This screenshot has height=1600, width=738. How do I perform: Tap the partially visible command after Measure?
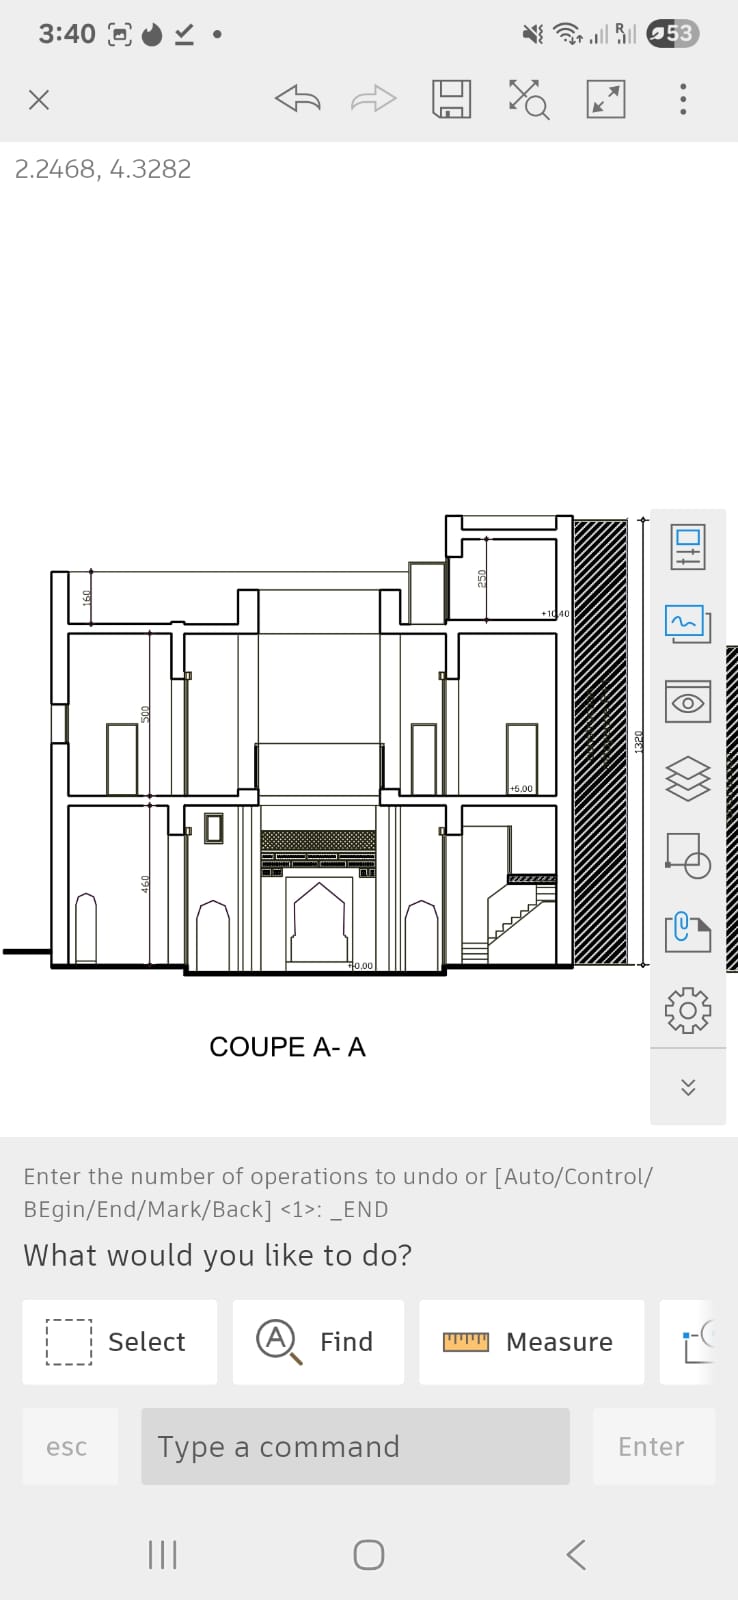tap(690, 1342)
